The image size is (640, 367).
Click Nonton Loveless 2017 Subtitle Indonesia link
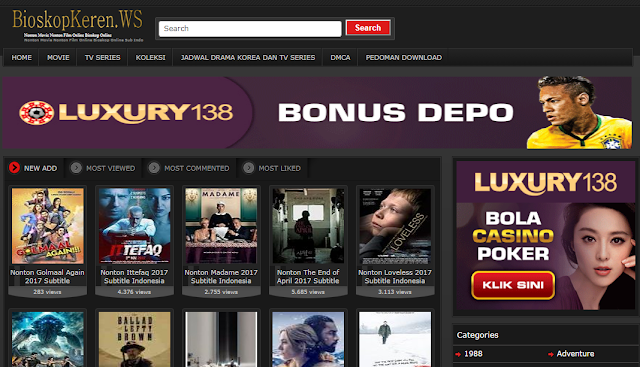(395, 276)
